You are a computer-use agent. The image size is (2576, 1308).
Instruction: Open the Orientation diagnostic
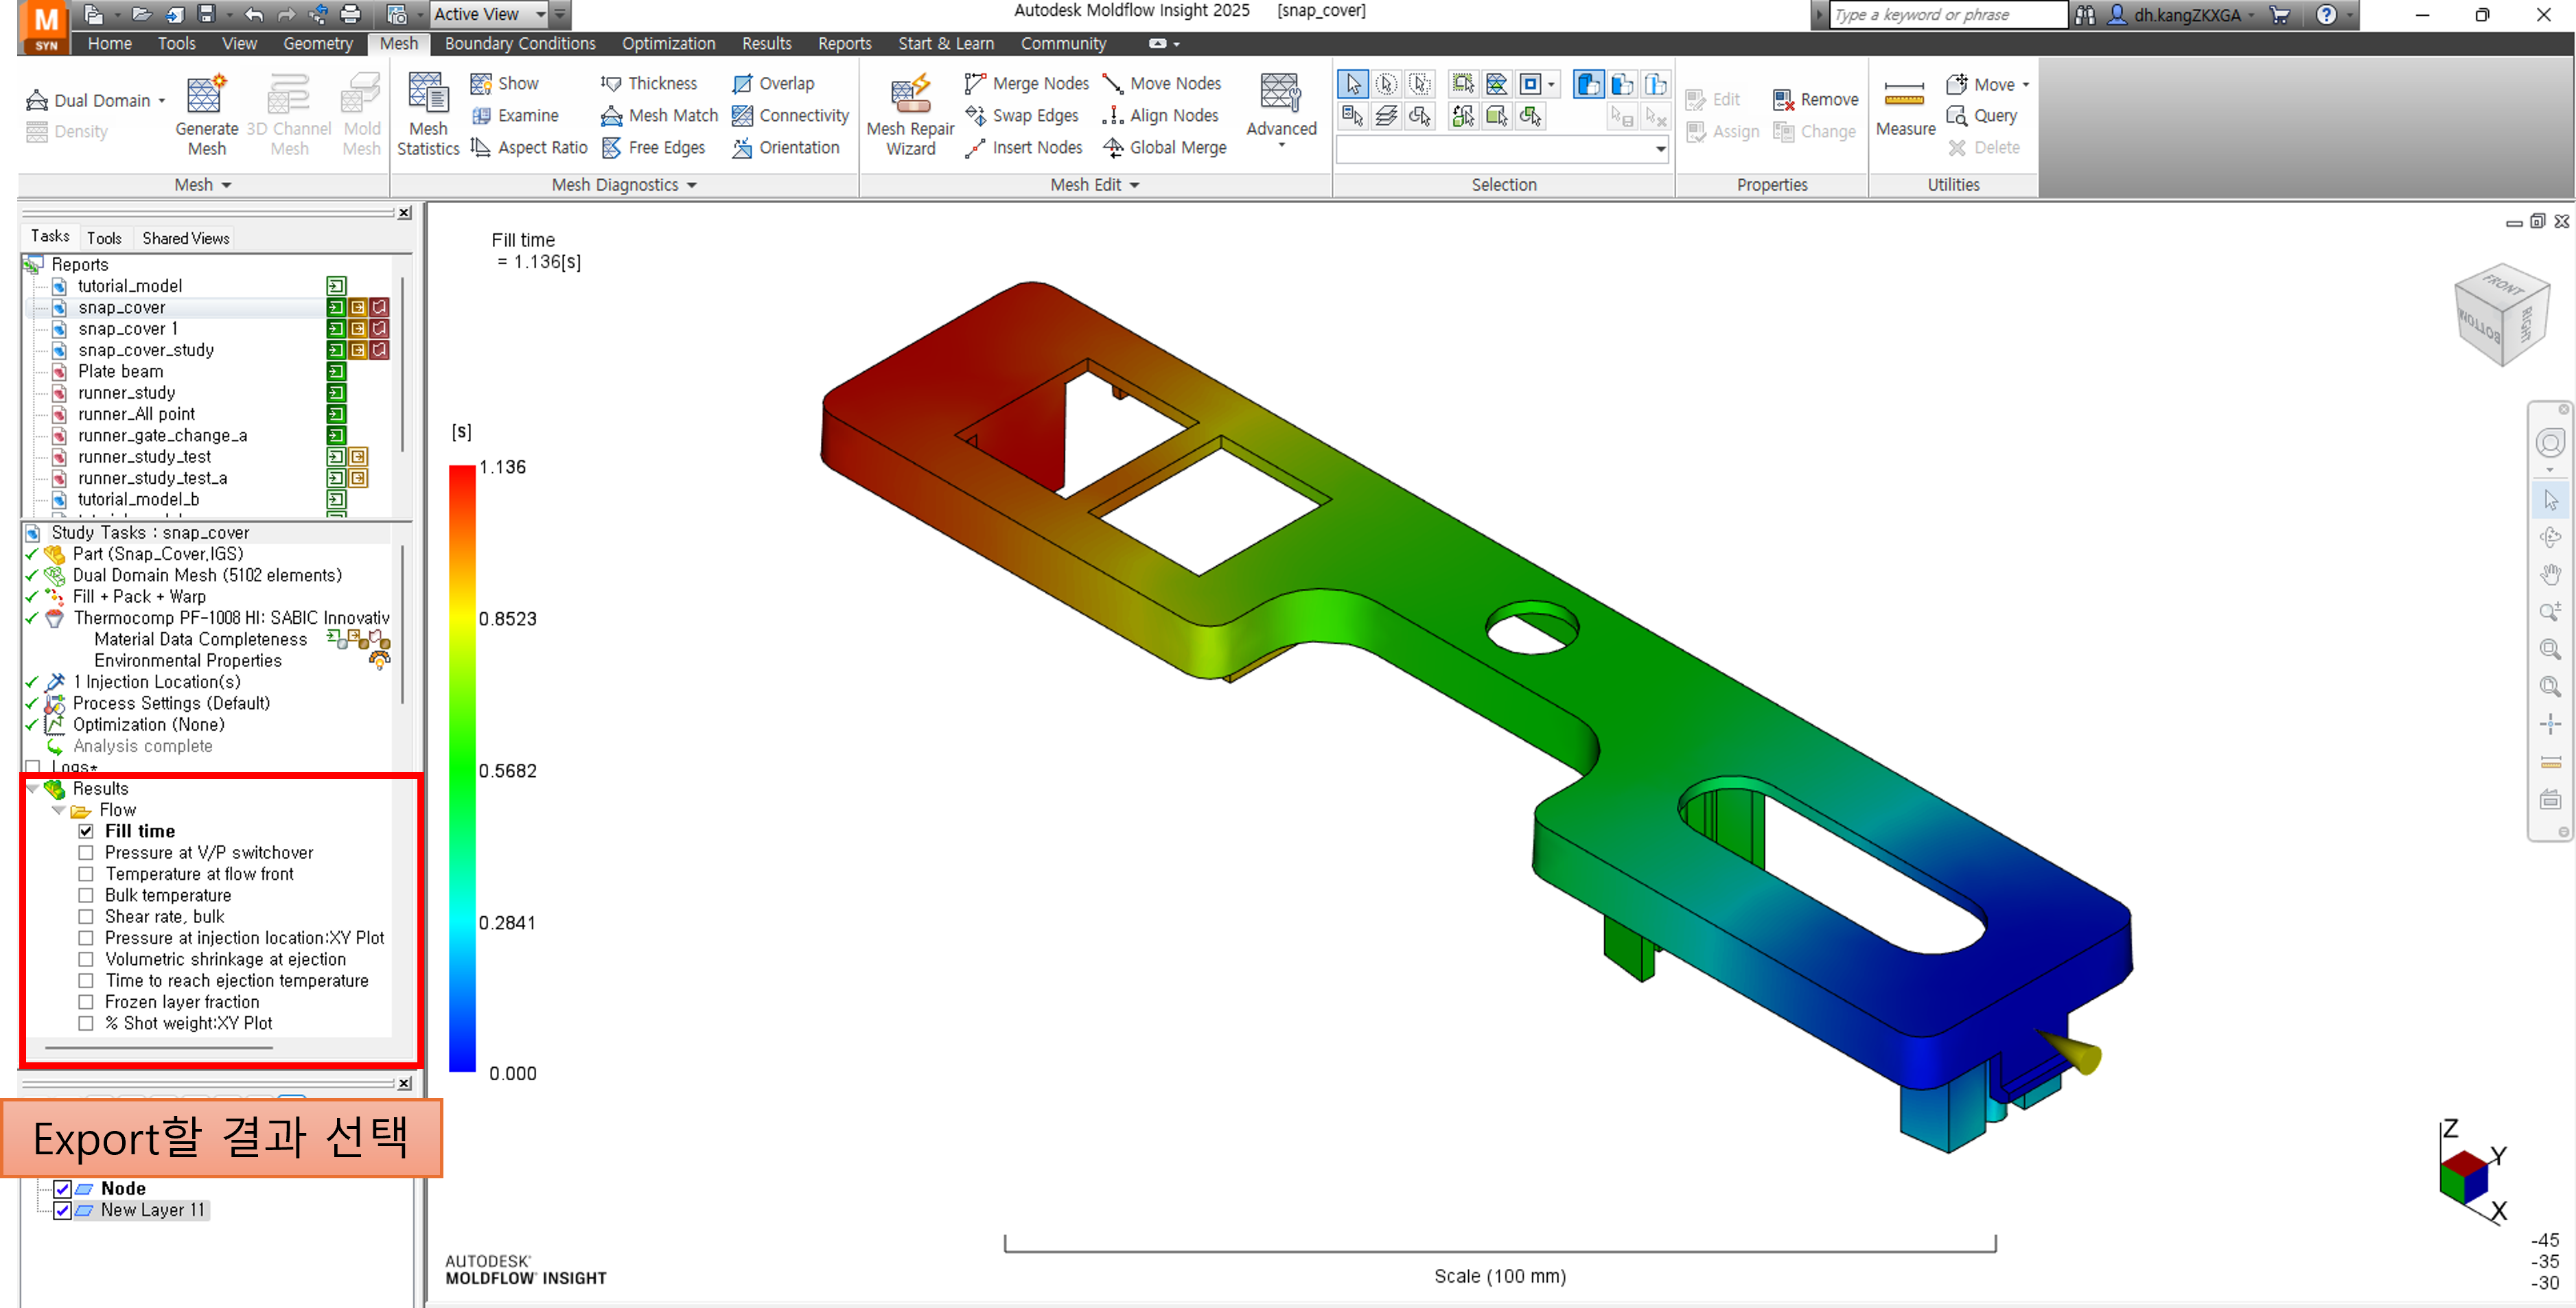coord(786,148)
